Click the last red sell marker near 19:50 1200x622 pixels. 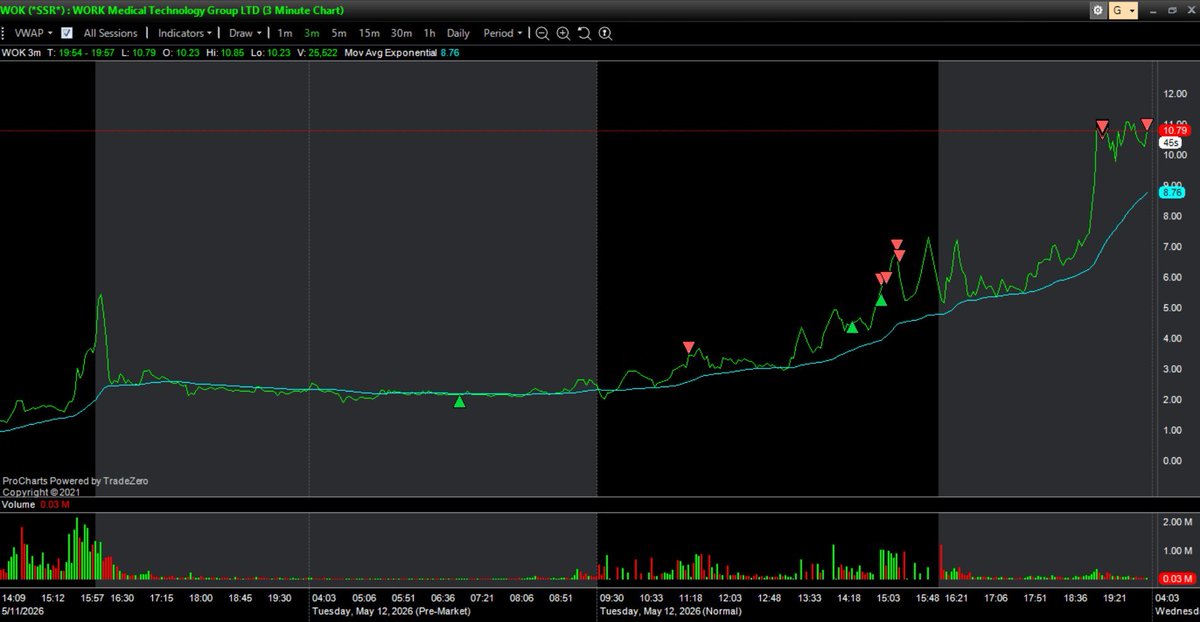point(1146,124)
